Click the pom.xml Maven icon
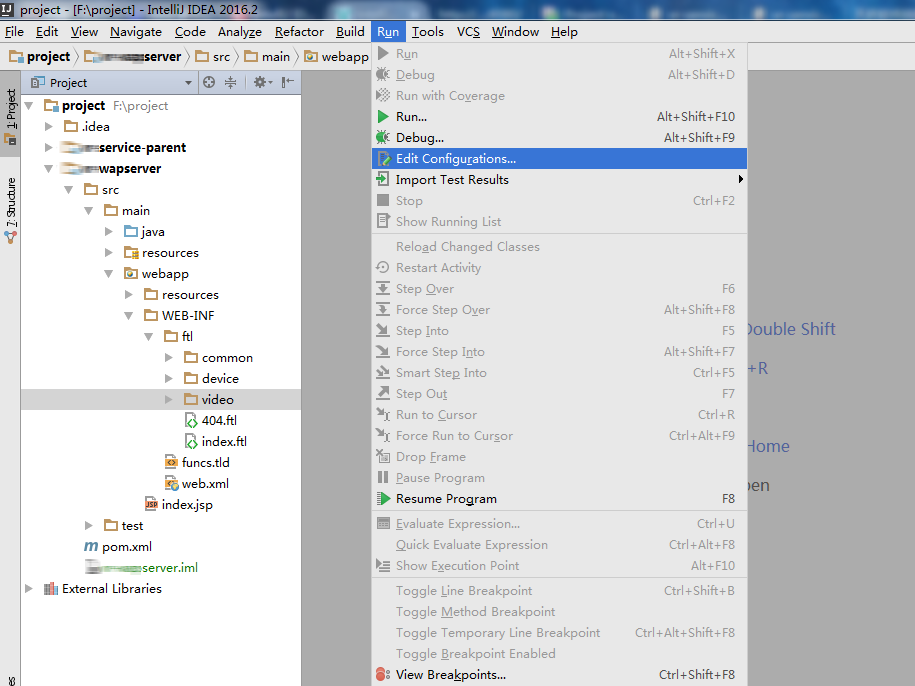 pos(91,547)
